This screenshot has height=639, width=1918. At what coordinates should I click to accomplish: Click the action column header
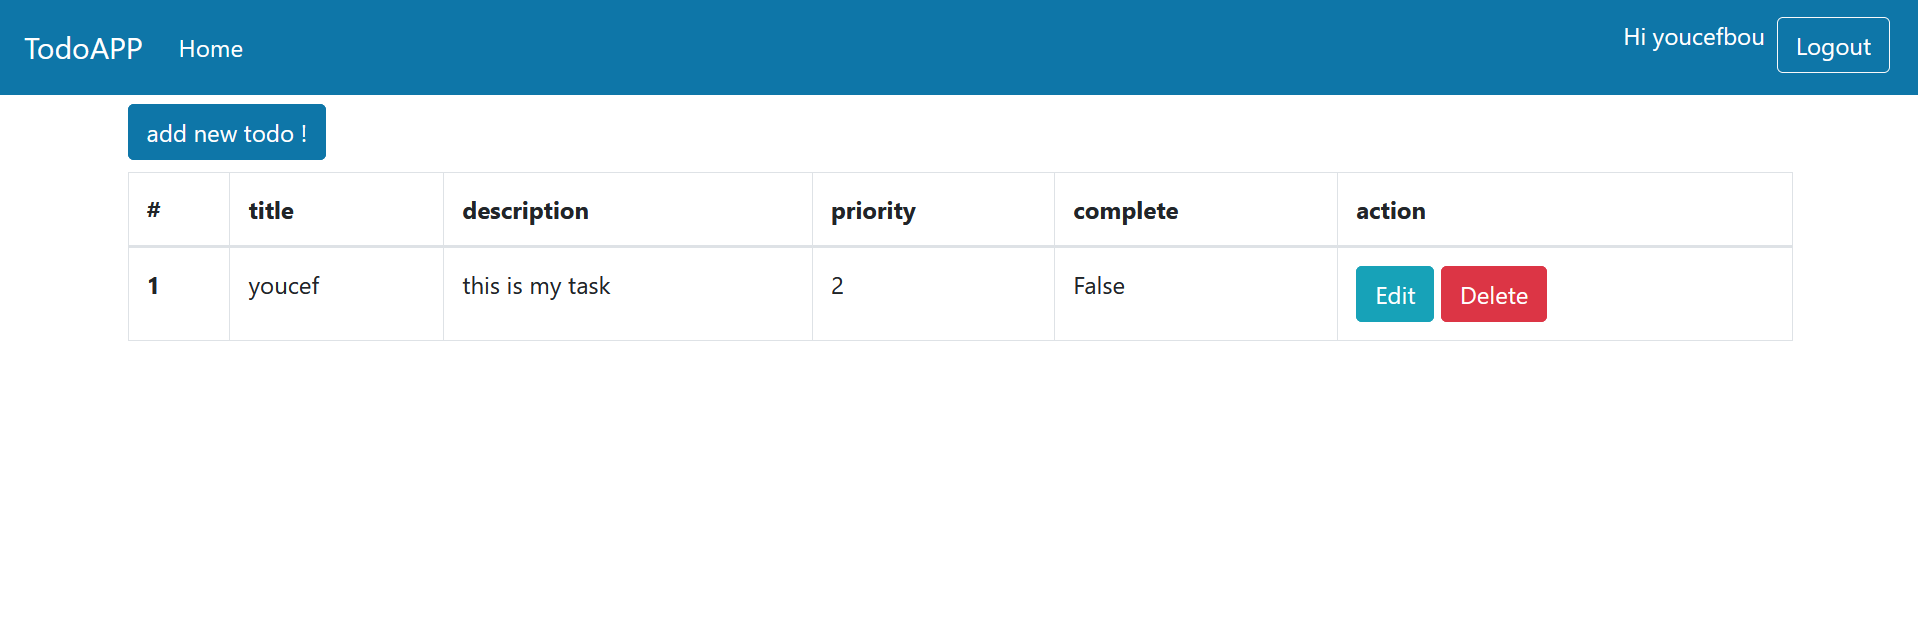tap(1390, 210)
